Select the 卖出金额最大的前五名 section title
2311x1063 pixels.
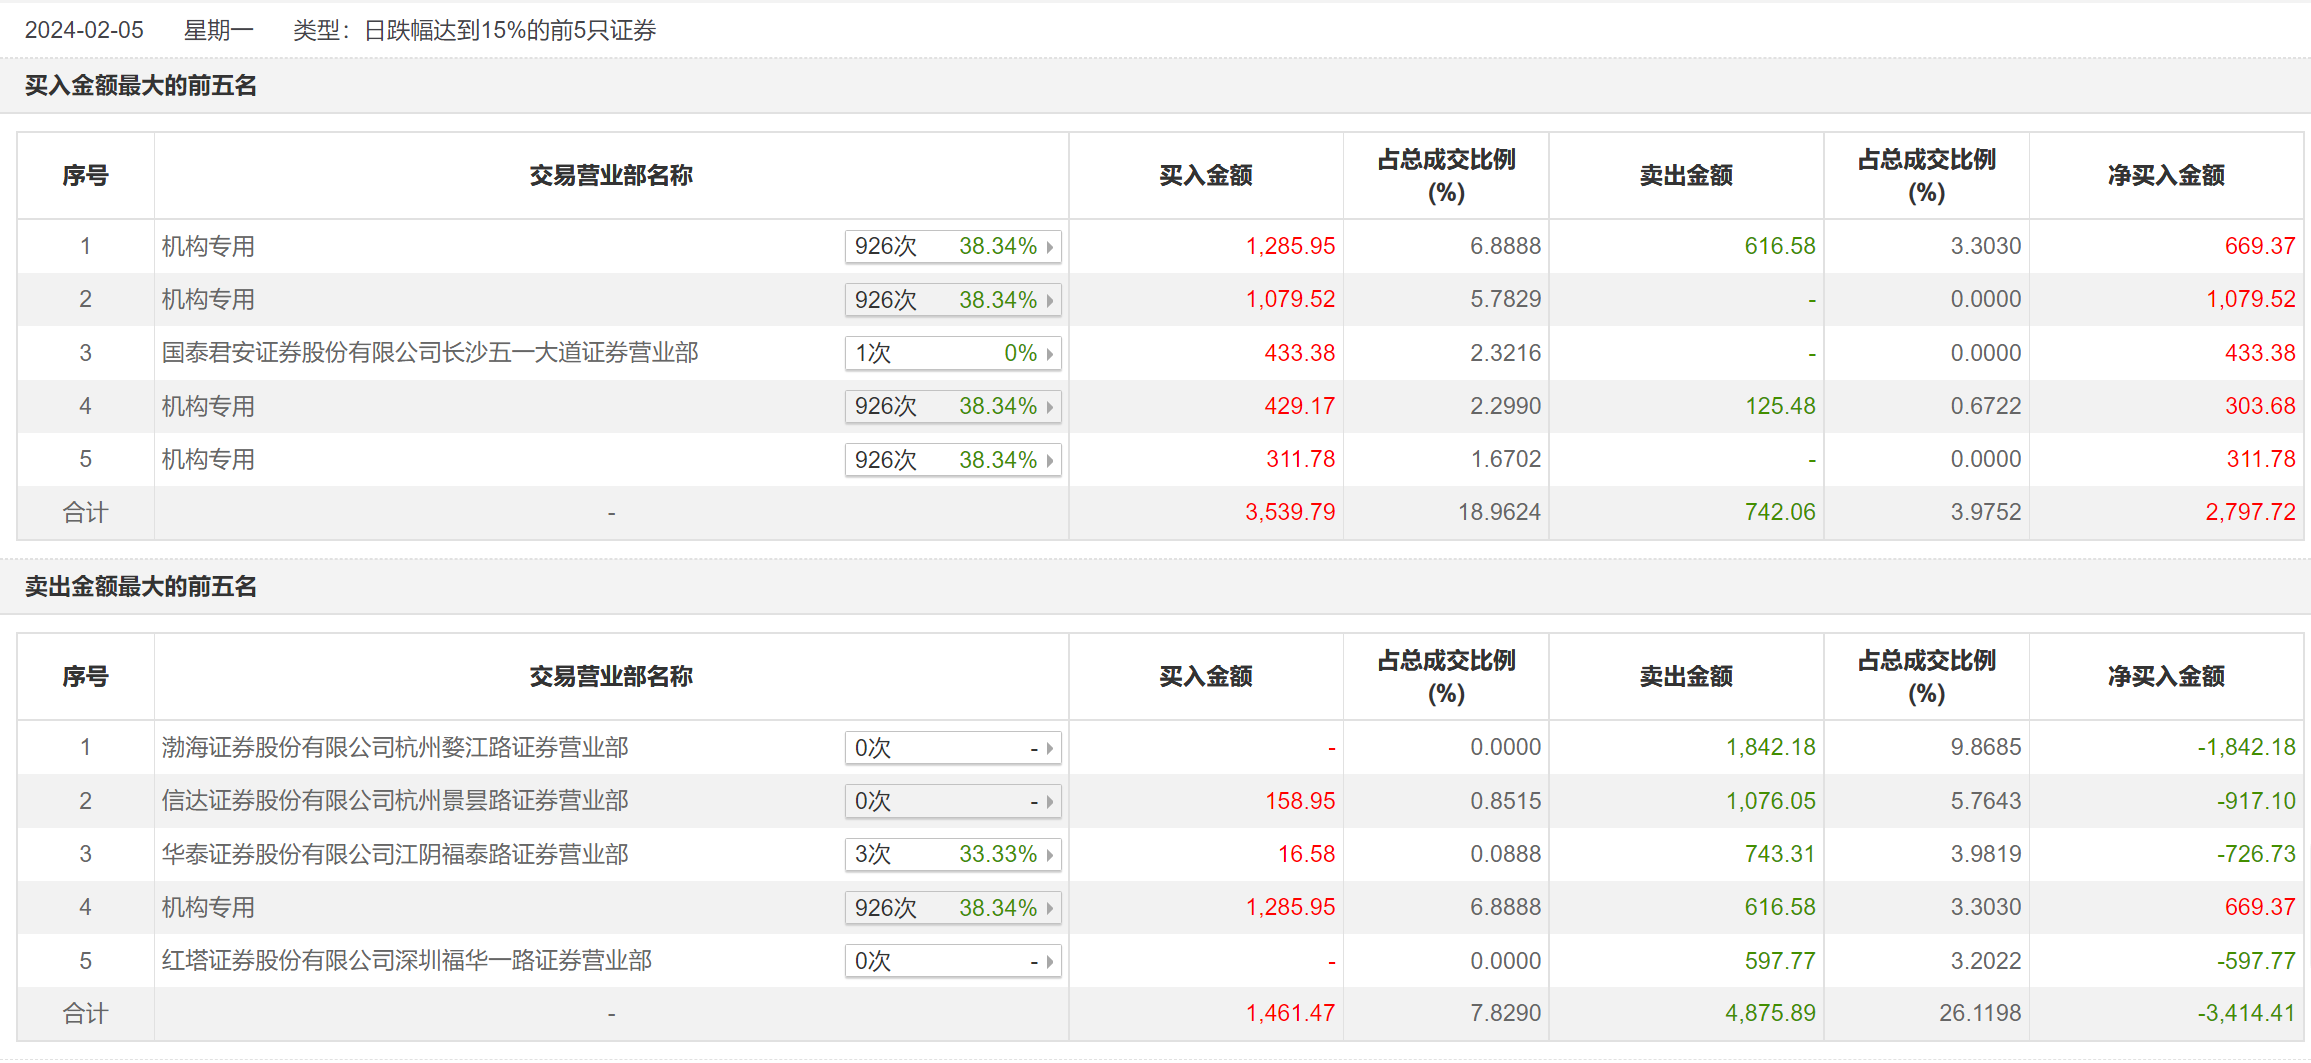tap(141, 587)
